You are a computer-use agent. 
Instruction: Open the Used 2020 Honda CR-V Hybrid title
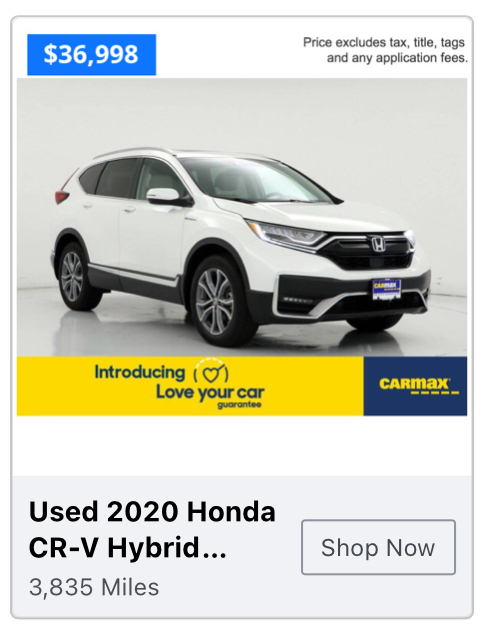[152, 529]
